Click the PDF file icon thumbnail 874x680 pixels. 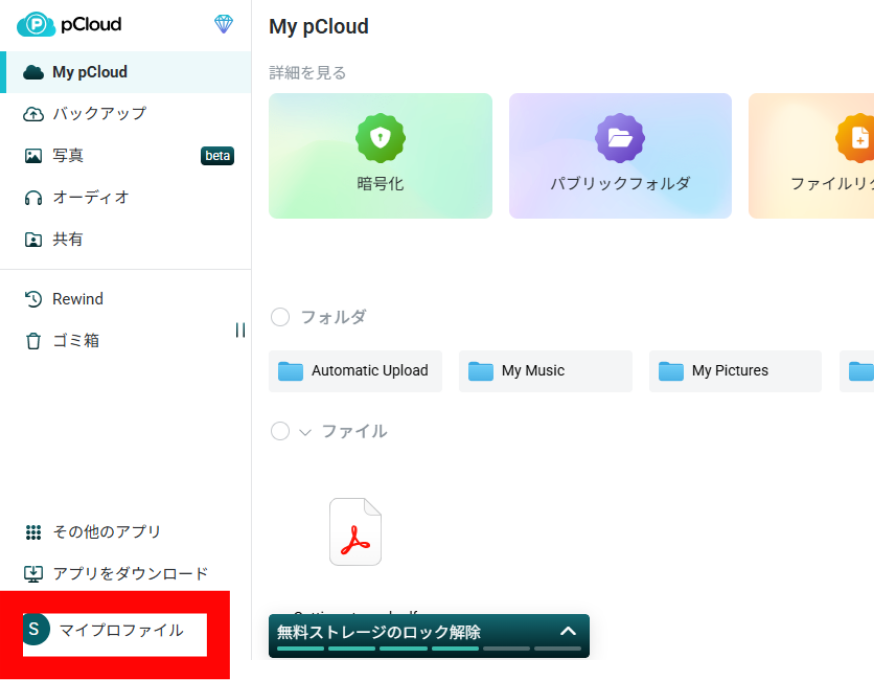pos(355,532)
